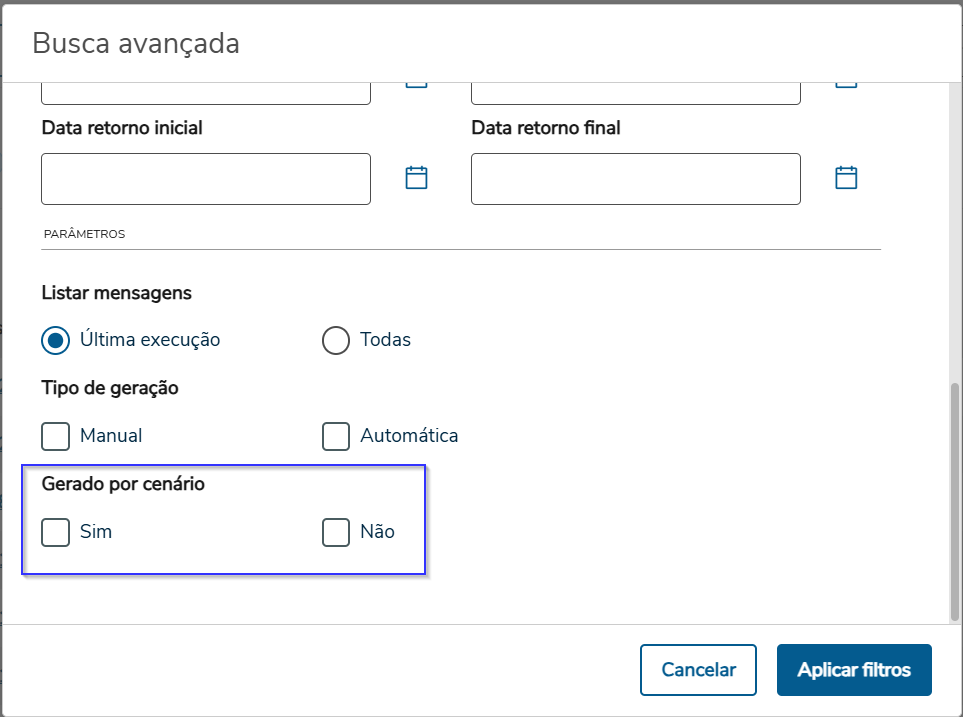963x717 pixels.
Task: Click the Busca avançada dialog title
Action: pos(136,43)
